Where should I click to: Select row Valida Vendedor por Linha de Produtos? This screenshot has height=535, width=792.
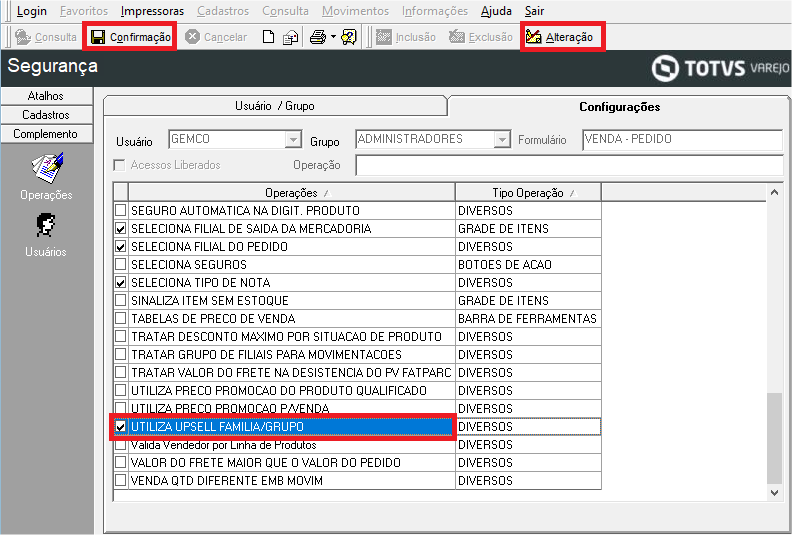(291, 445)
